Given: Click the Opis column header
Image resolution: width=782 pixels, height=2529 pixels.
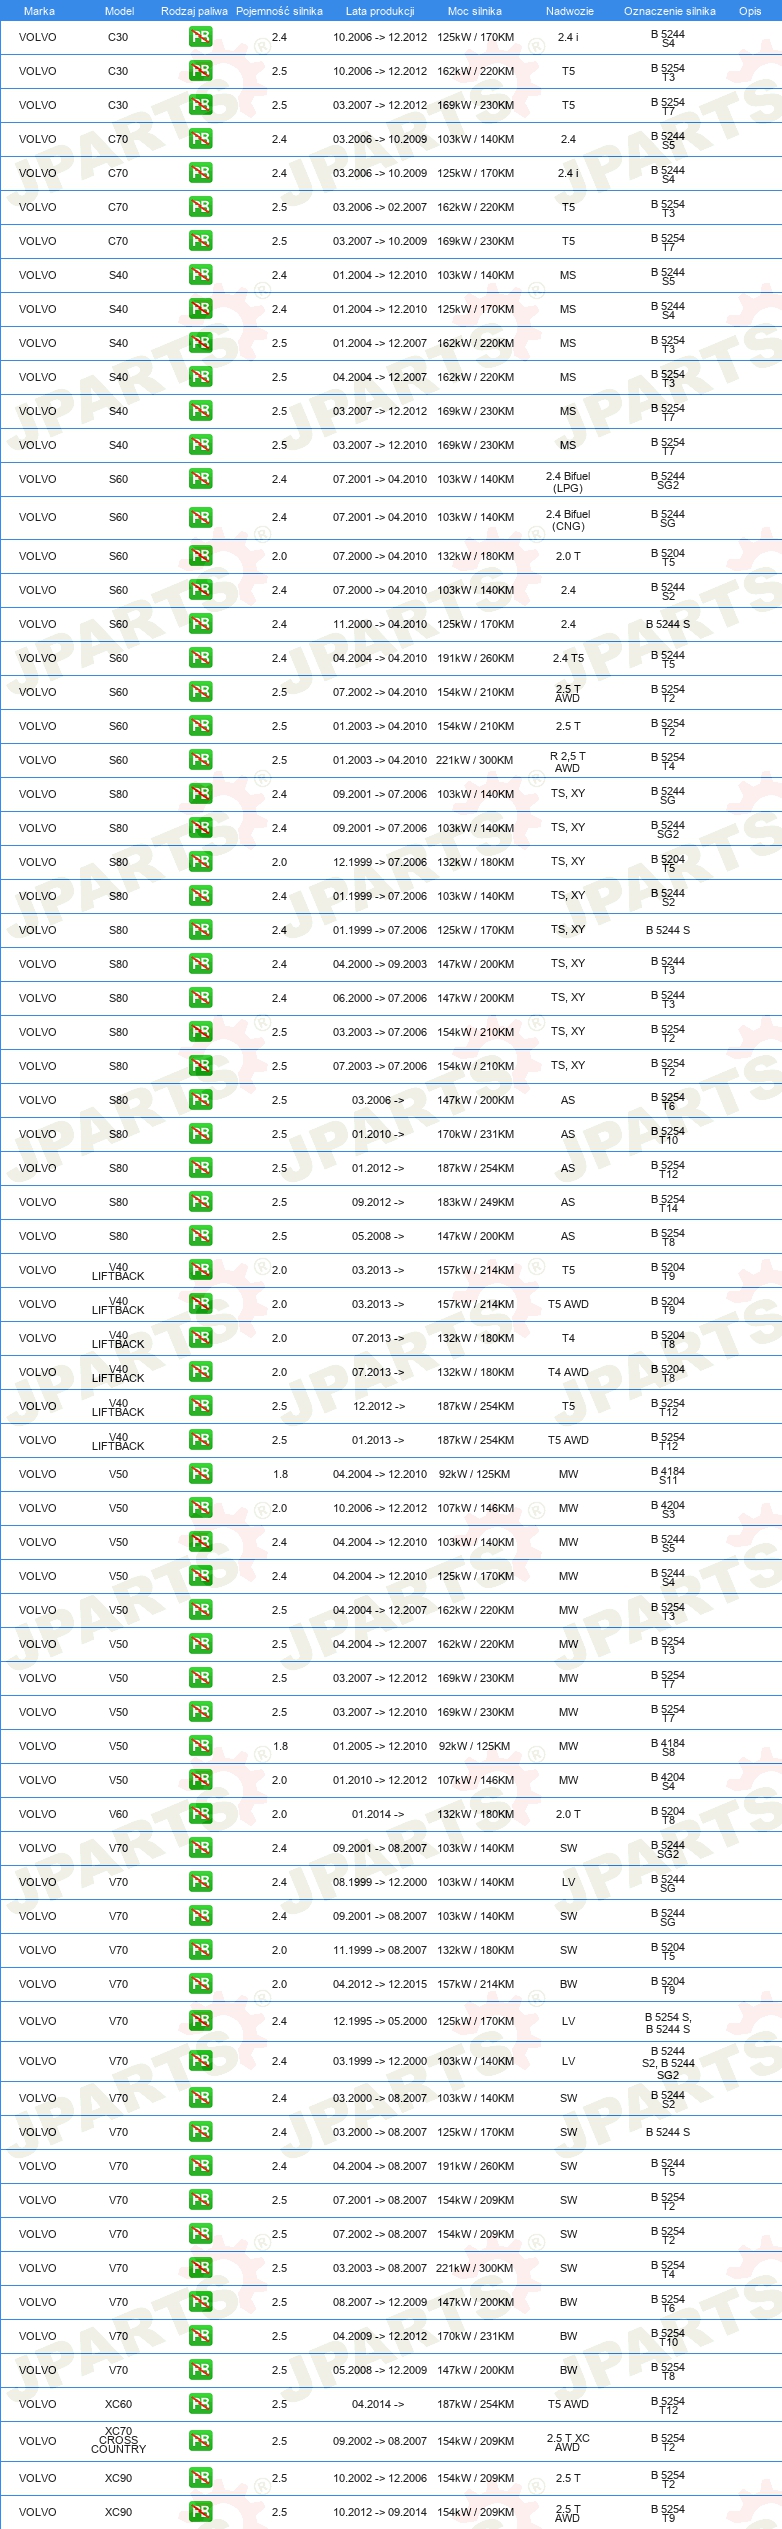Looking at the screenshot, I should coord(750,11).
